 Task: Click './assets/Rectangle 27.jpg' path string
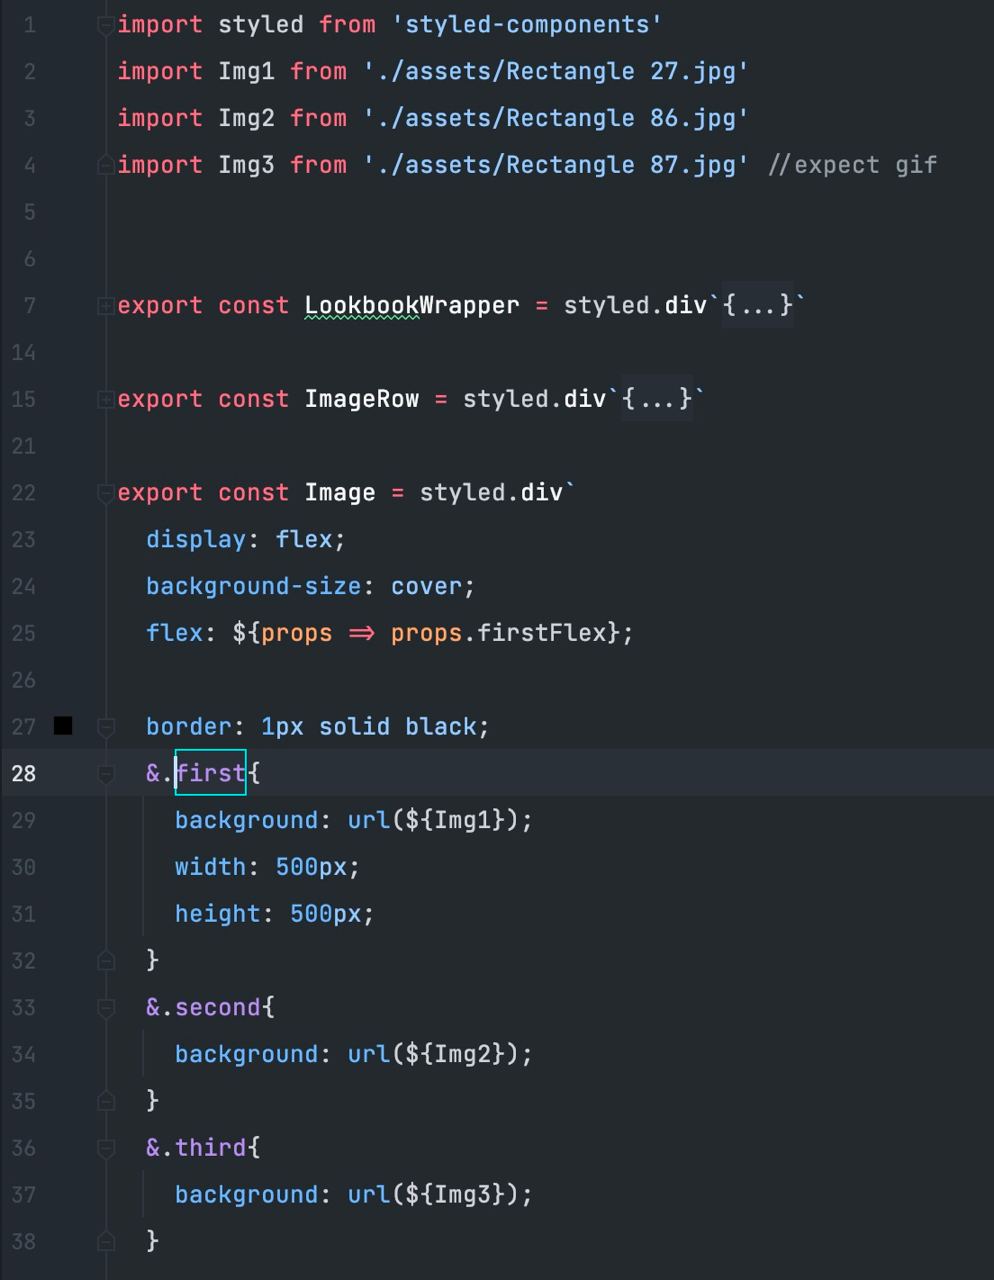(556, 72)
